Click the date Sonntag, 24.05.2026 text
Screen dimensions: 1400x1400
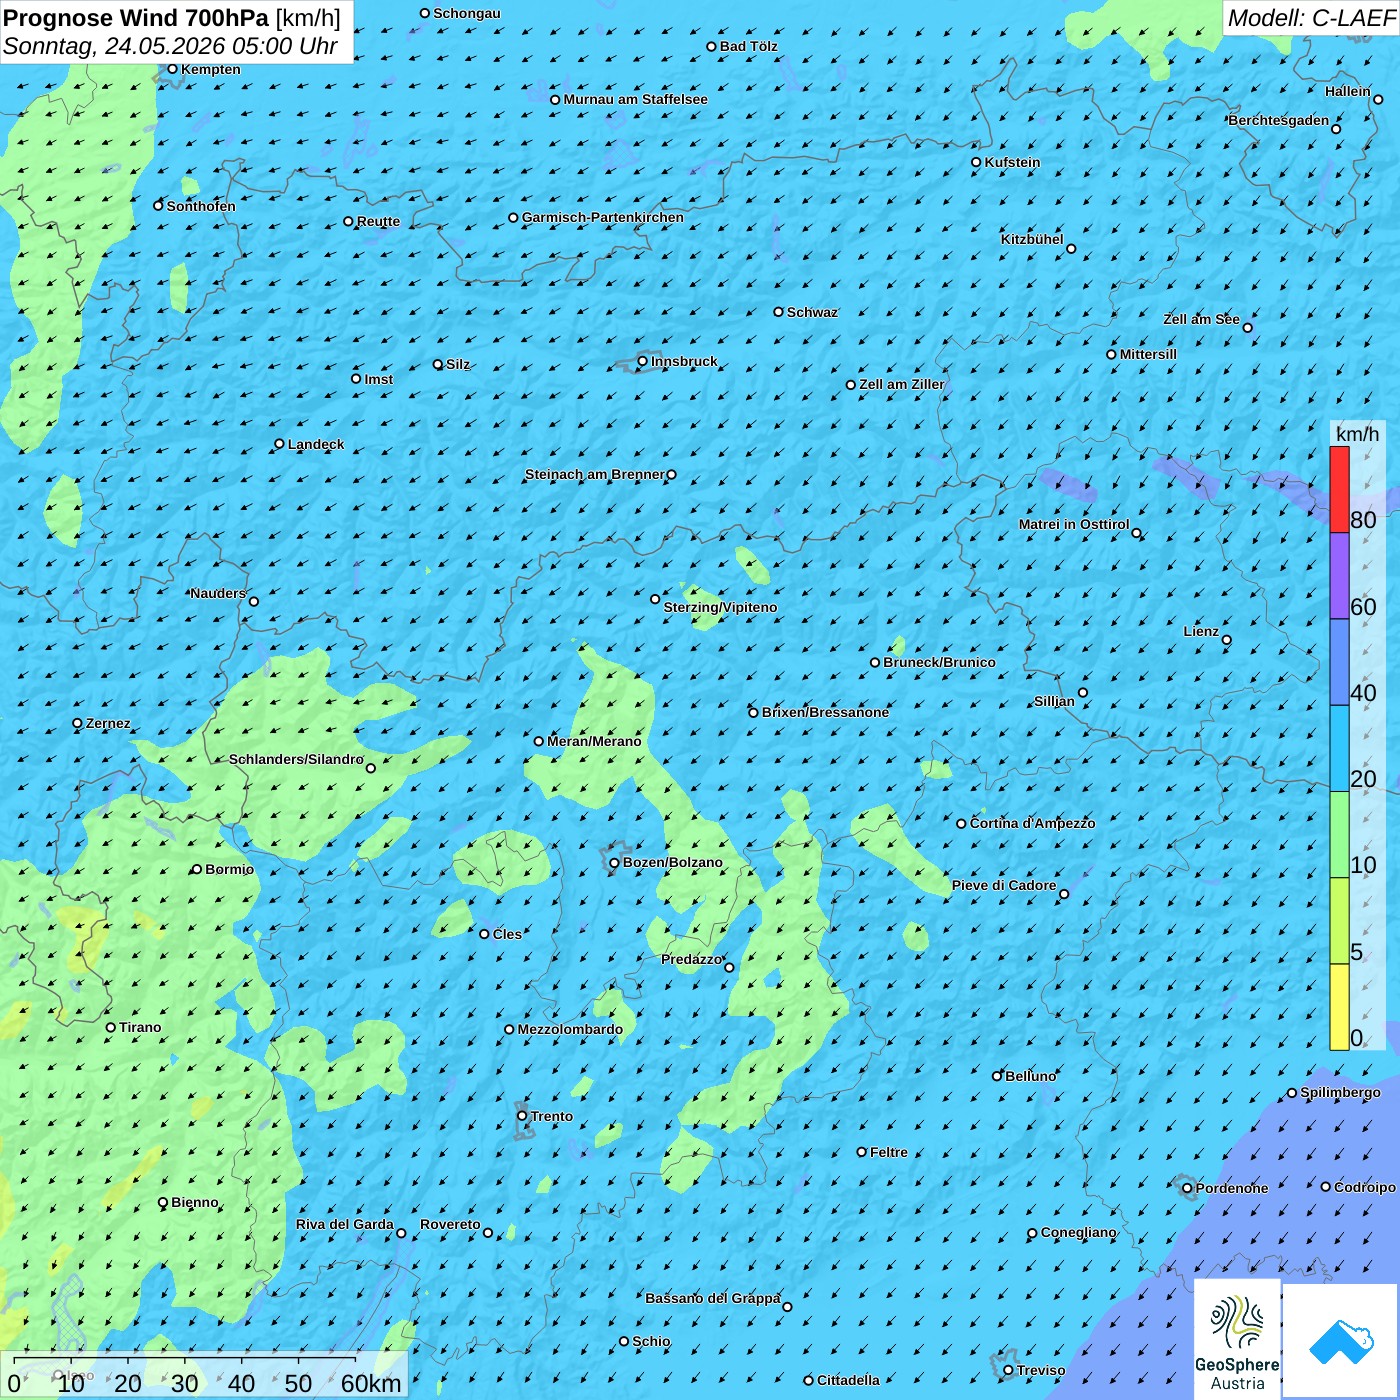click(x=115, y=46)
